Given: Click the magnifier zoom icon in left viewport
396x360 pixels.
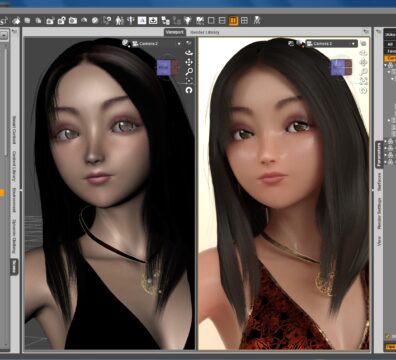Looking at the screenshot, I should pyautogui.click(x=189, y=72).
